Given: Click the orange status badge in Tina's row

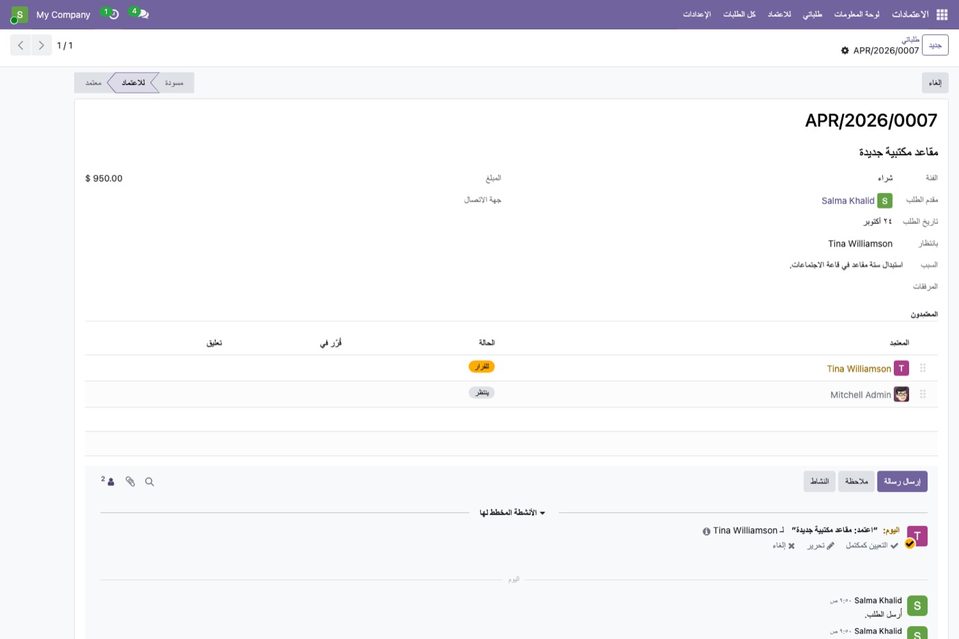Looking at the screenshot, I should pyautogui.click(x=482, y=367).
